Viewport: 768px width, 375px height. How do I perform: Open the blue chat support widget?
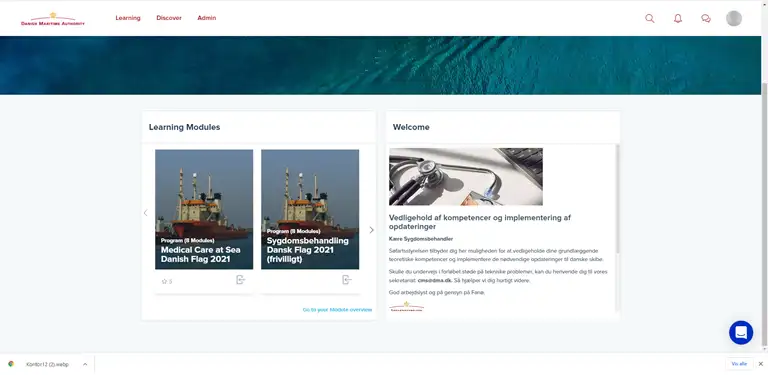coord(741,332)
